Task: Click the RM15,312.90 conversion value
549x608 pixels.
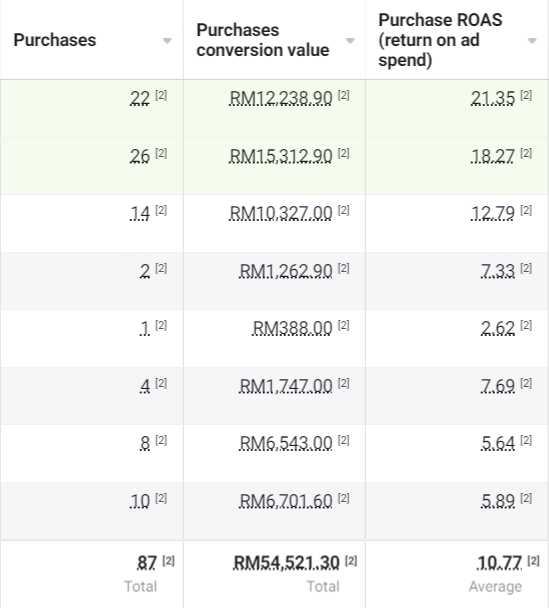Action: (281, 156)
